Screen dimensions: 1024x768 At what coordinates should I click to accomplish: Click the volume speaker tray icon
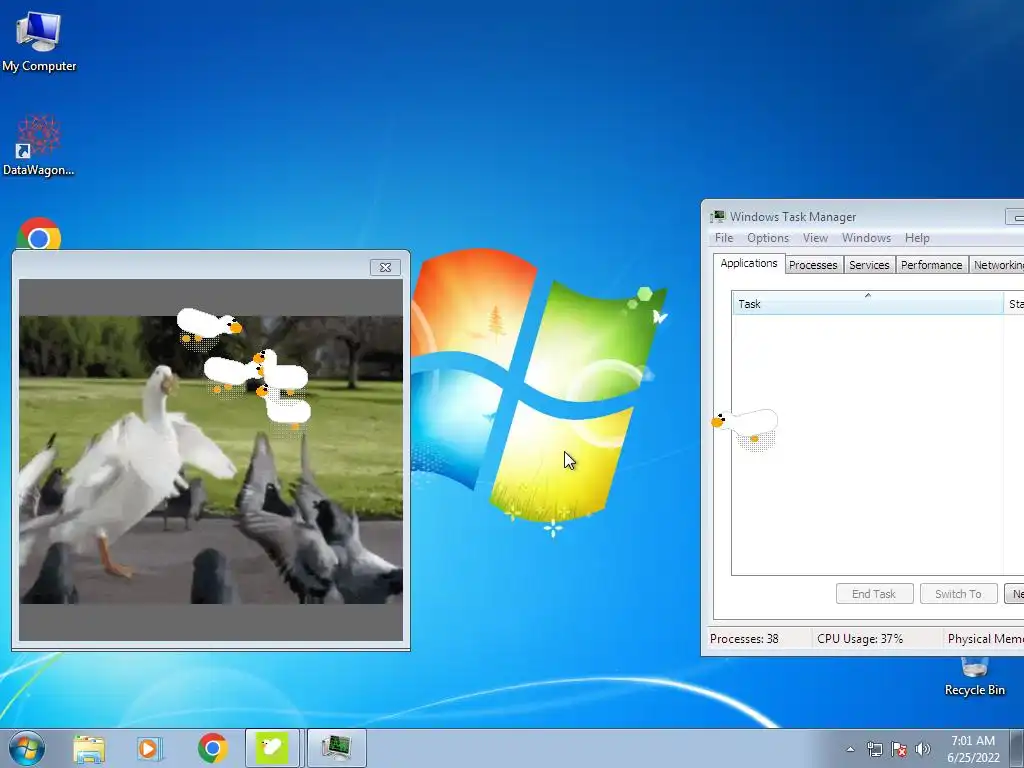[x=922, y=749]
